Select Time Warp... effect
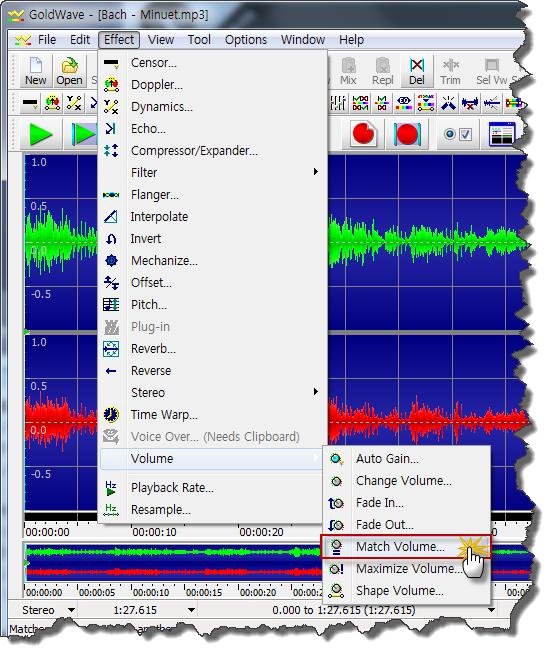This screenshot has width=545, height=650. (x=212, y=415)
